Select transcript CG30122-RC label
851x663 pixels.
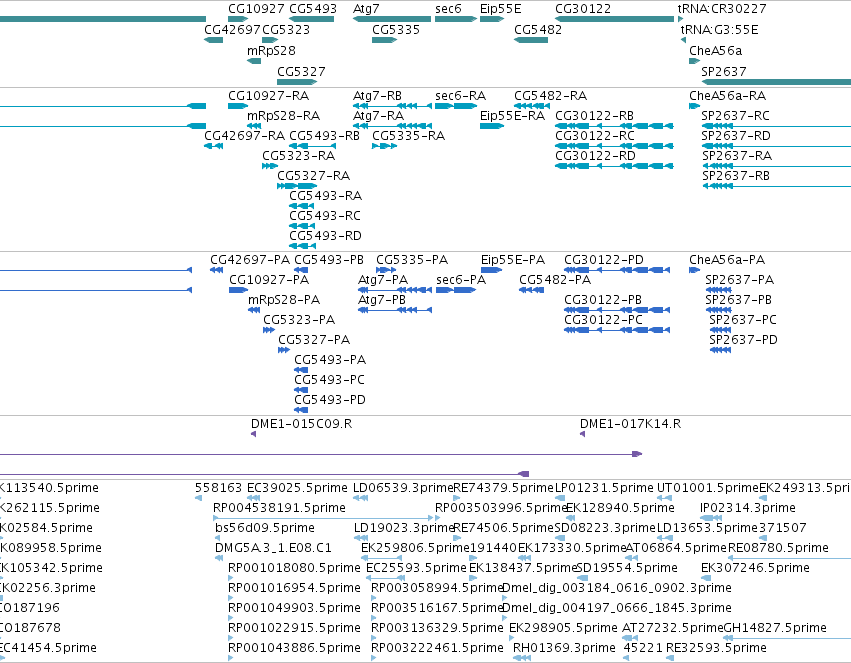[594, 136]
